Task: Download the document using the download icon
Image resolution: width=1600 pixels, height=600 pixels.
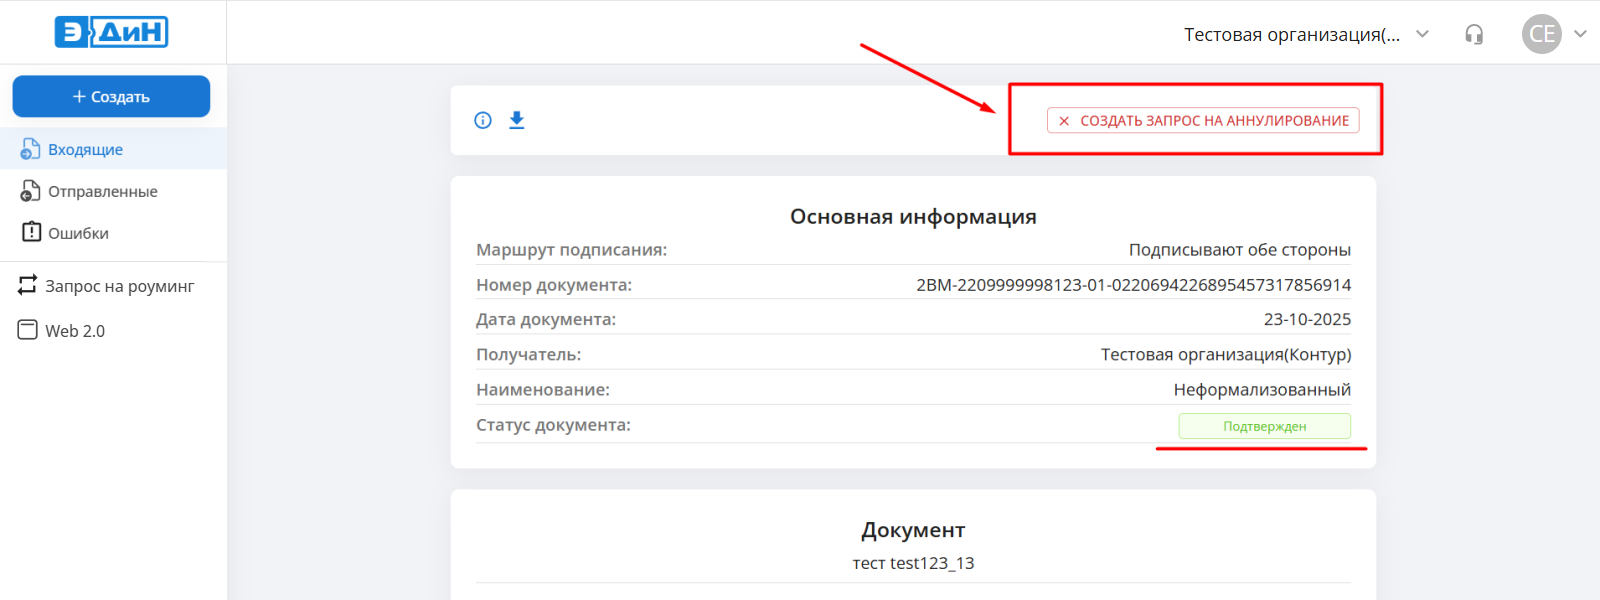Action: [516, 120]
